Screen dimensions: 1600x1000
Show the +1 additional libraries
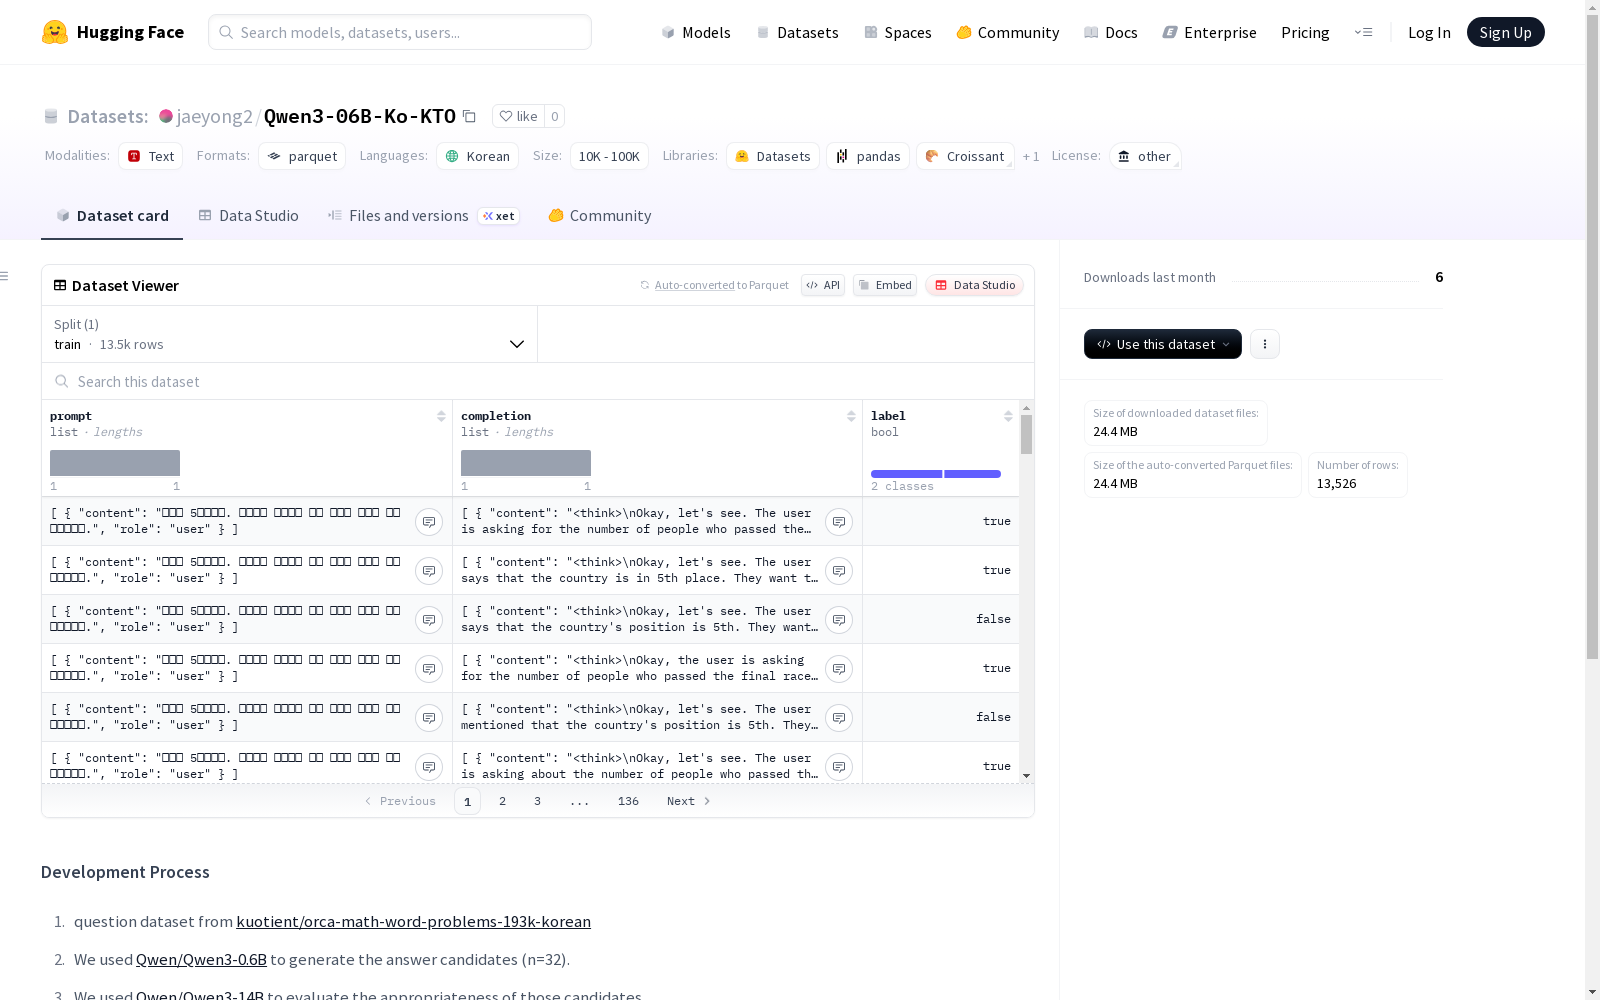tap(1031, 156)
